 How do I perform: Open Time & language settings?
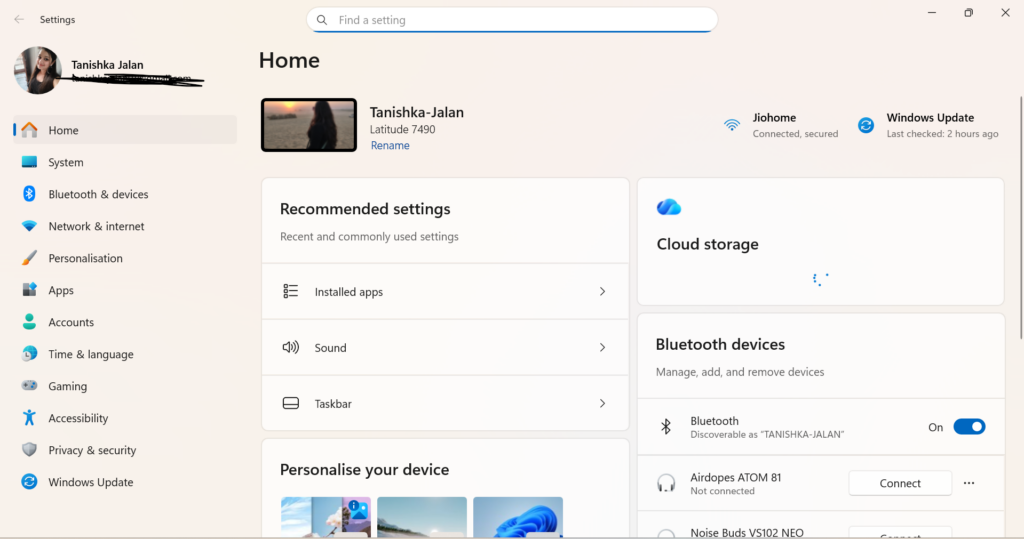125,353
